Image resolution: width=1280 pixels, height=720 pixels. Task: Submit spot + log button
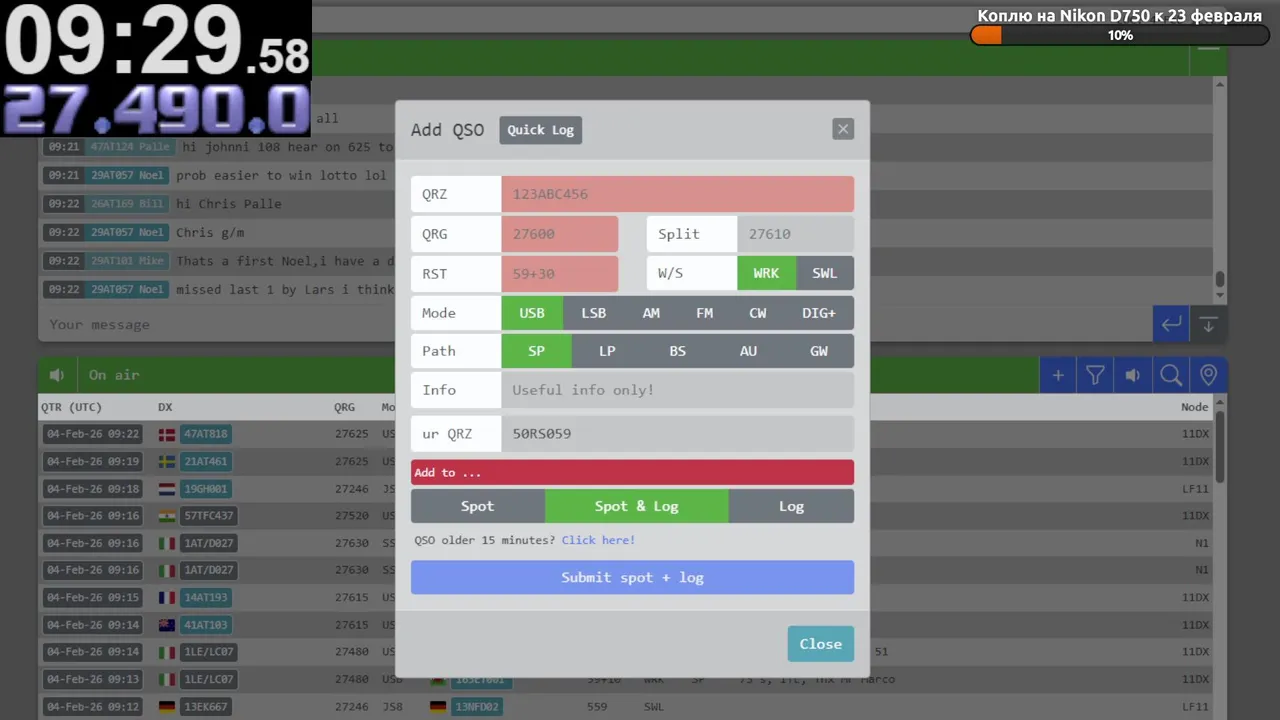[632, 577]
